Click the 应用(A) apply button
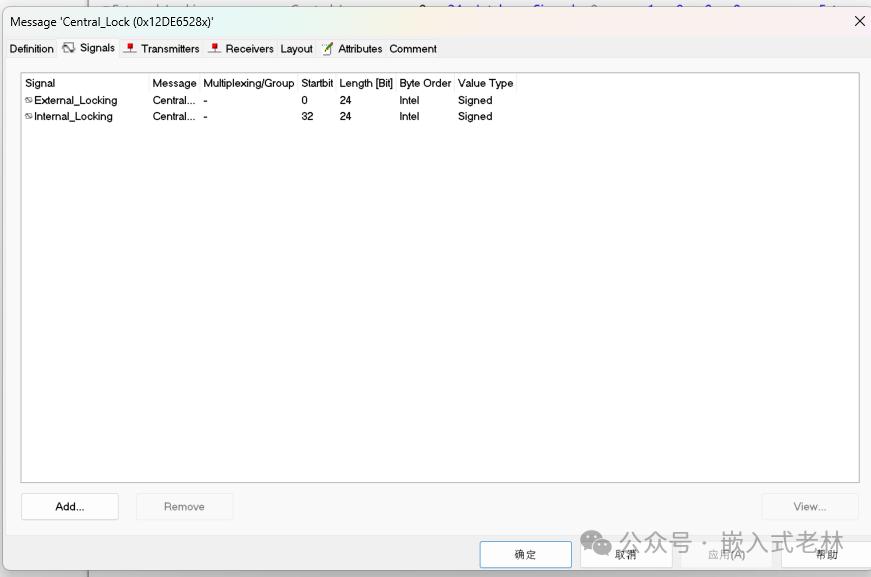Image resolution: width=871 pixels, height=577 pixels. point(727,554)
